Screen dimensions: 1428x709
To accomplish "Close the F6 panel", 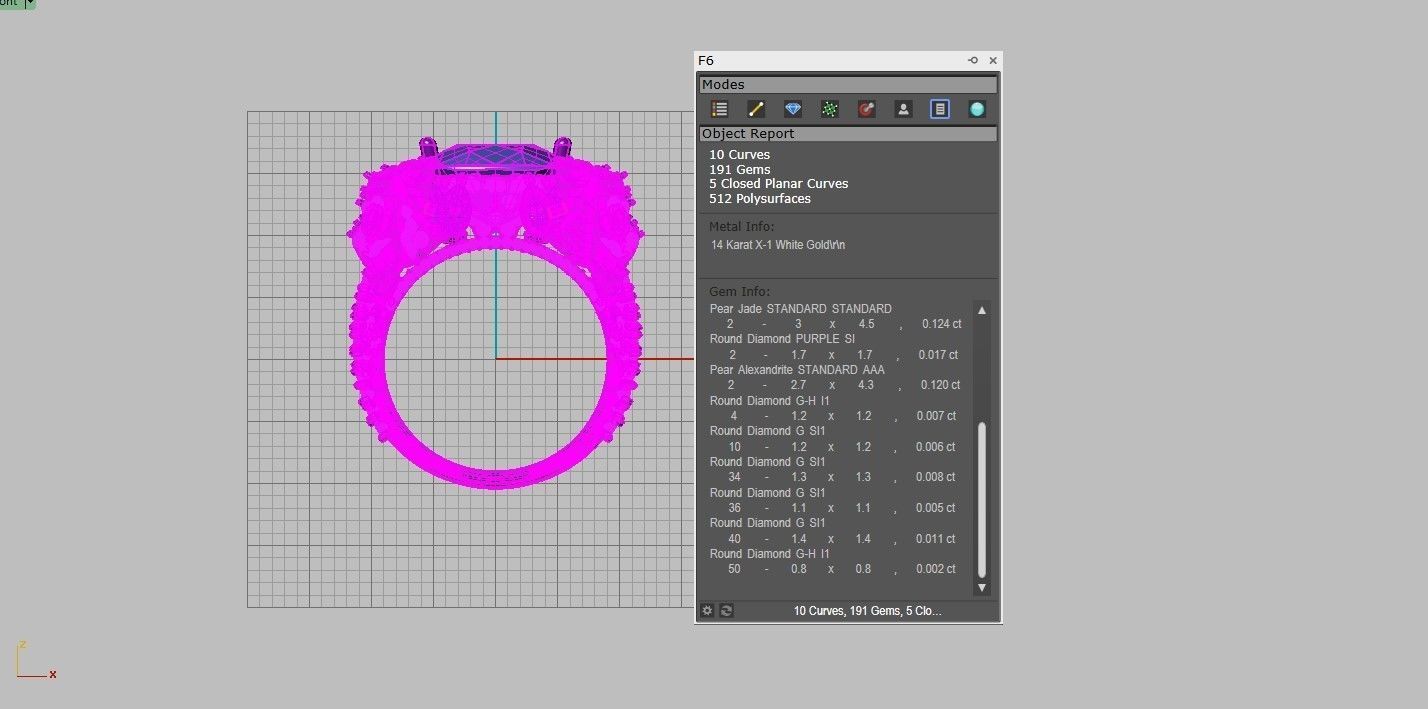I will tap(993, 61).
